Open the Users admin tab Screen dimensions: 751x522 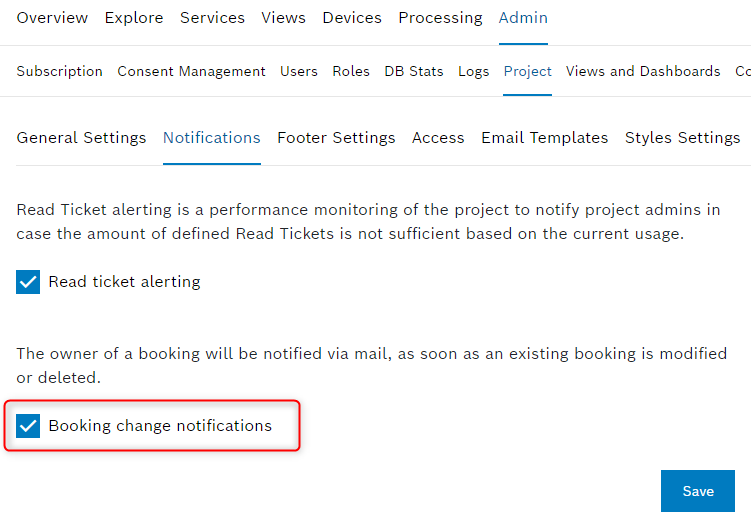pyautogui.click(x=299, y=71)
